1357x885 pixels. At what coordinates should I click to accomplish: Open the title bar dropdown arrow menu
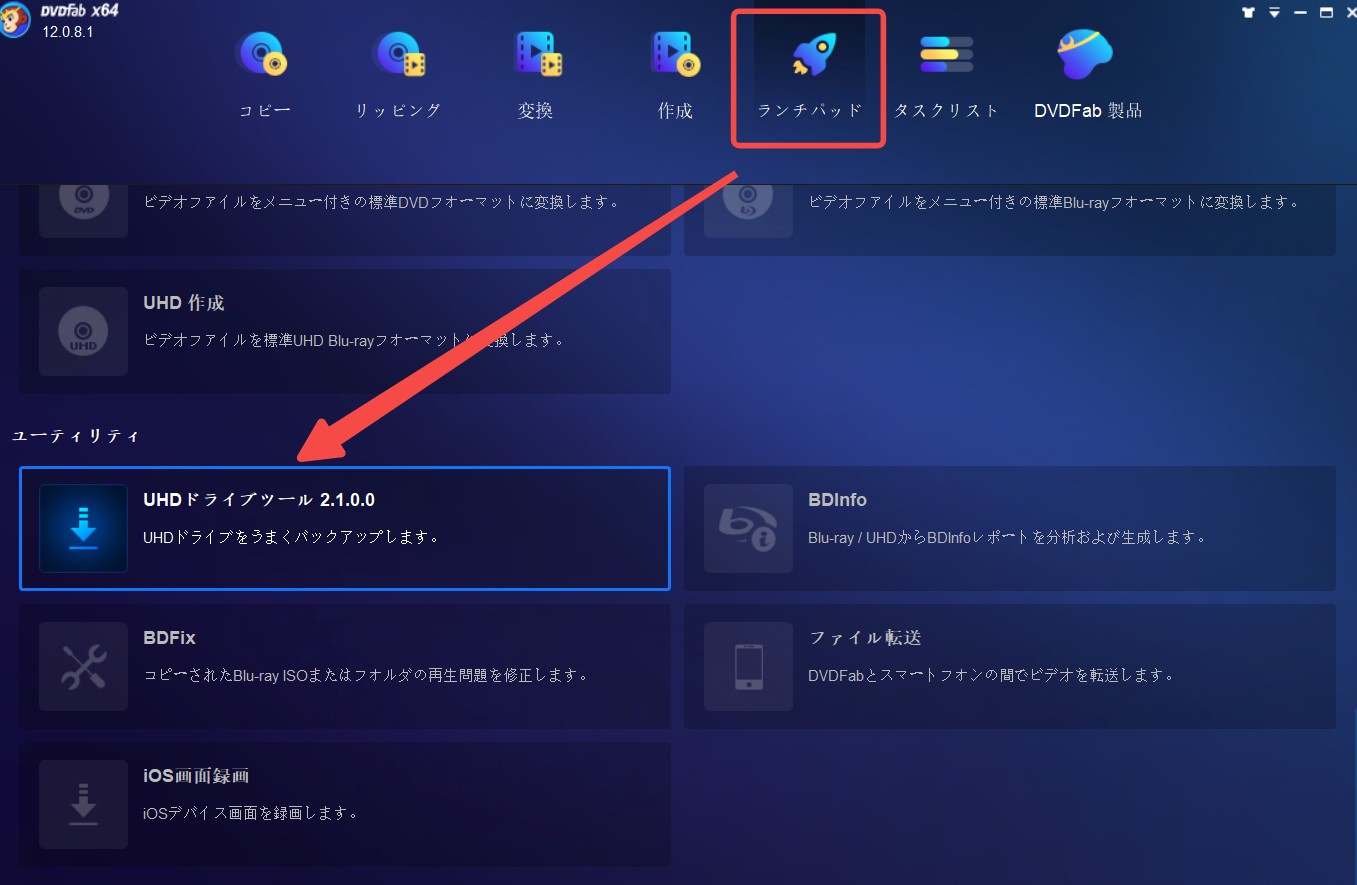click(1274, 13)
